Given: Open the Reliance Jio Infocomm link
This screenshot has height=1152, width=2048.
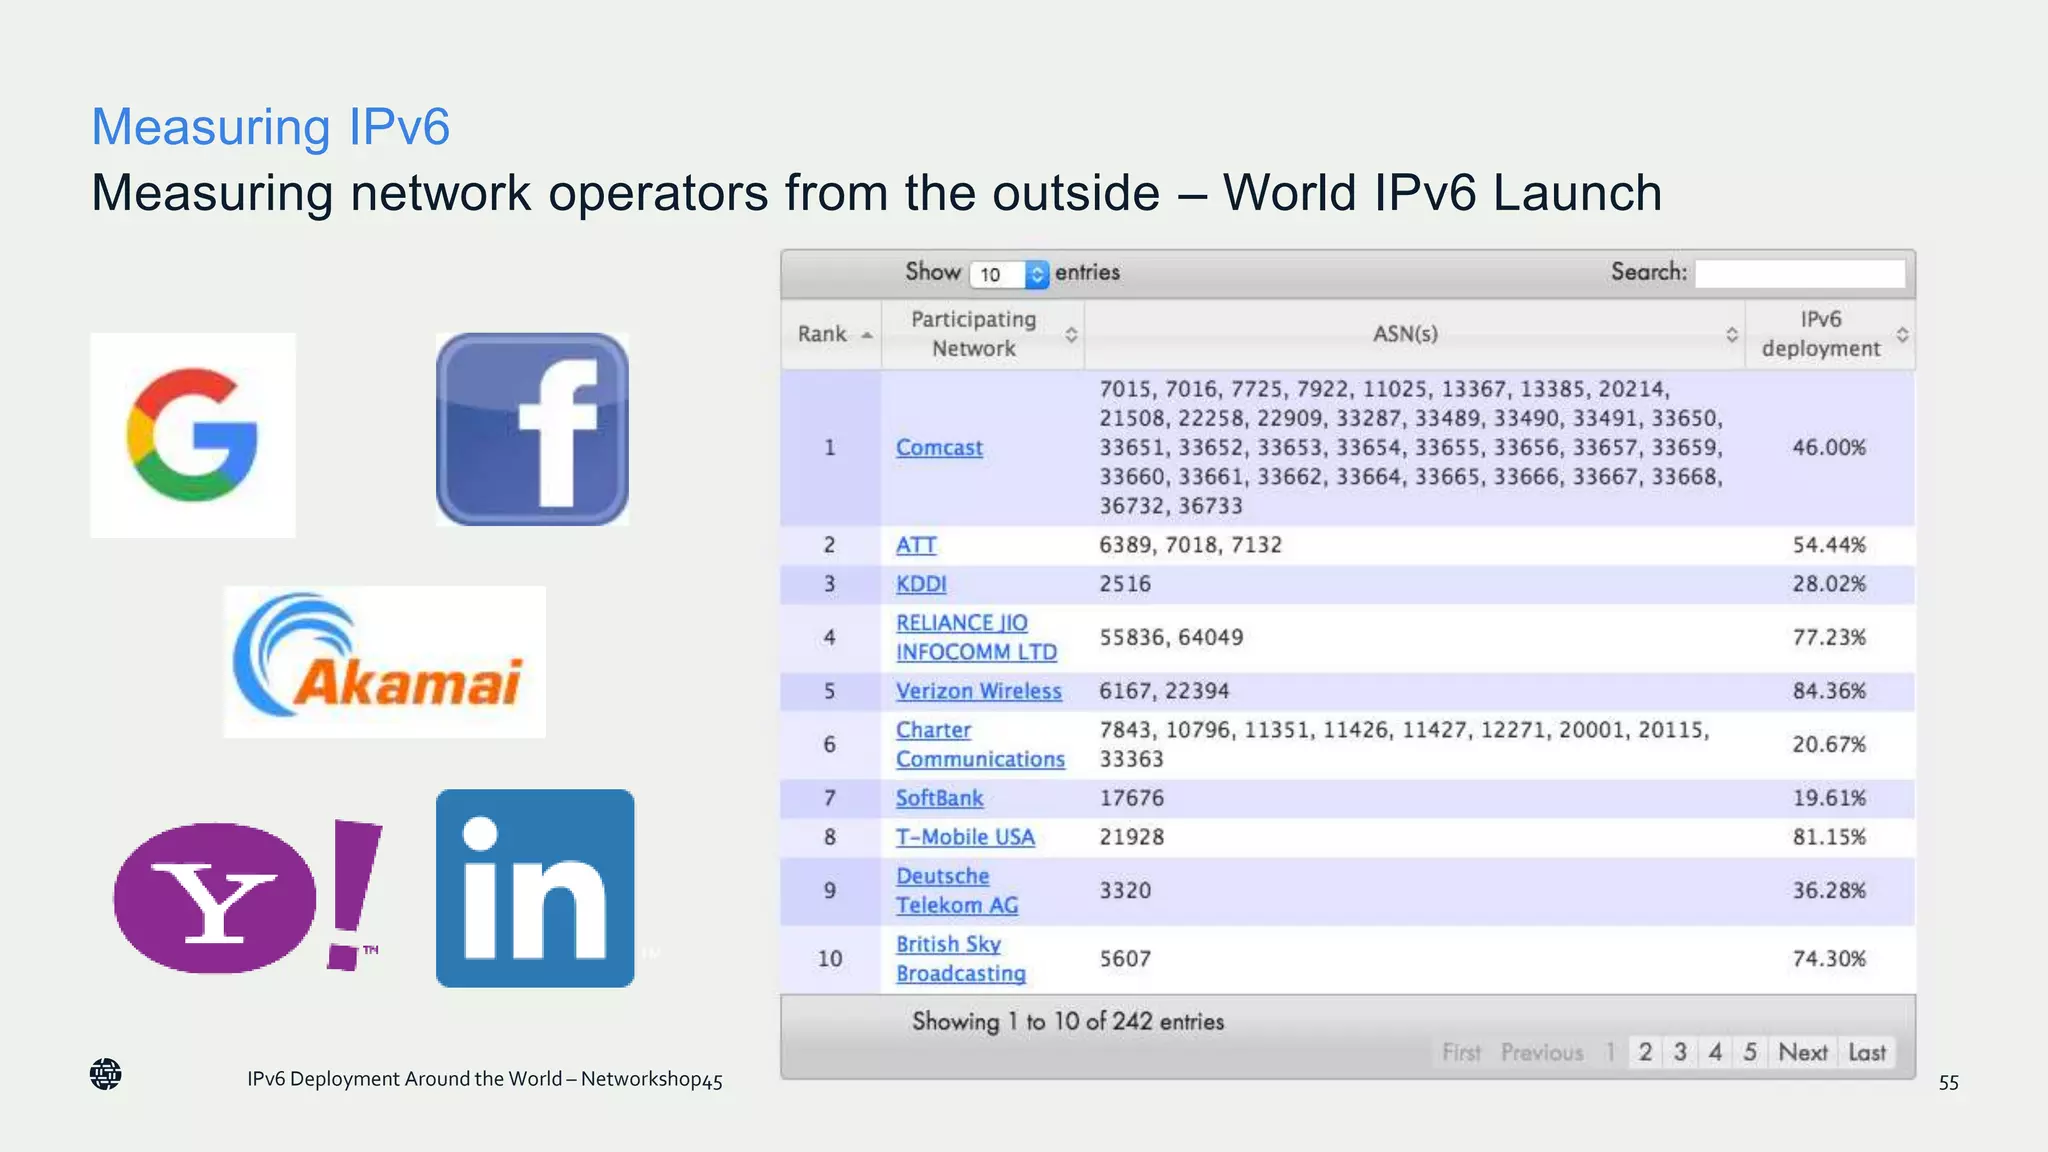Looking at the screenshot, I should click(x=976, y=637).
